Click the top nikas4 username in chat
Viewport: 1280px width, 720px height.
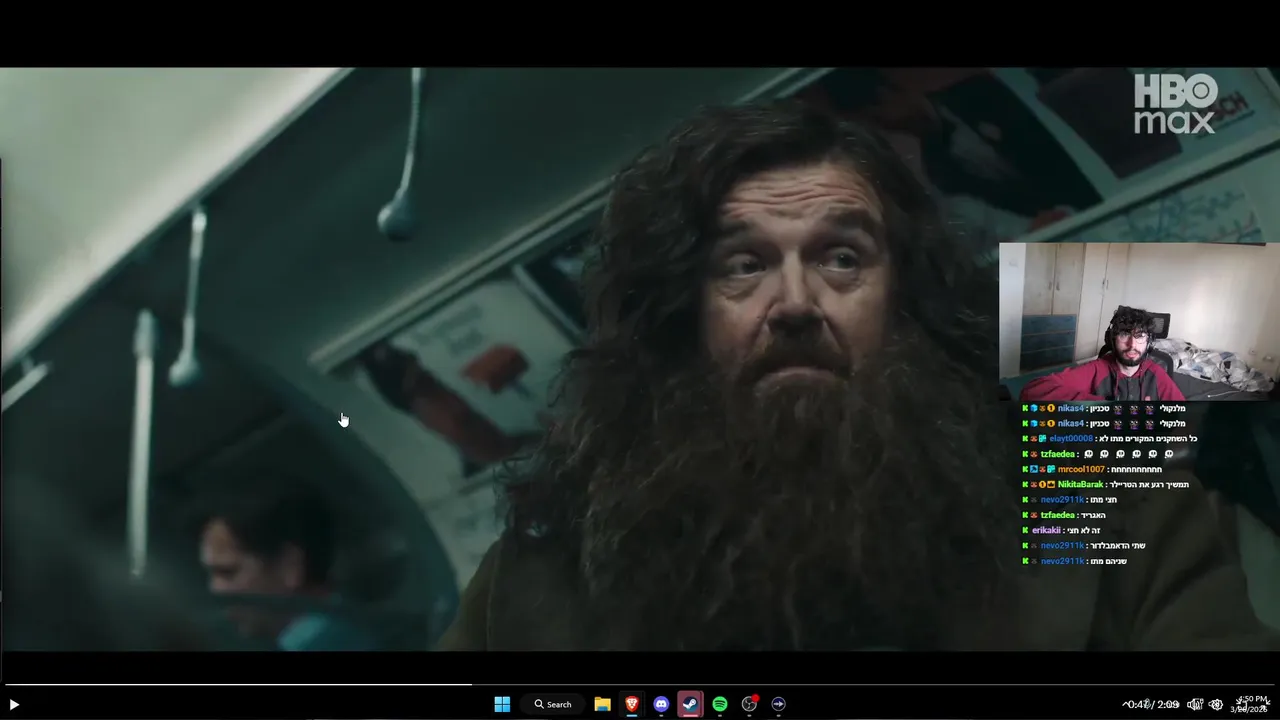click(x=1070, y=408)
